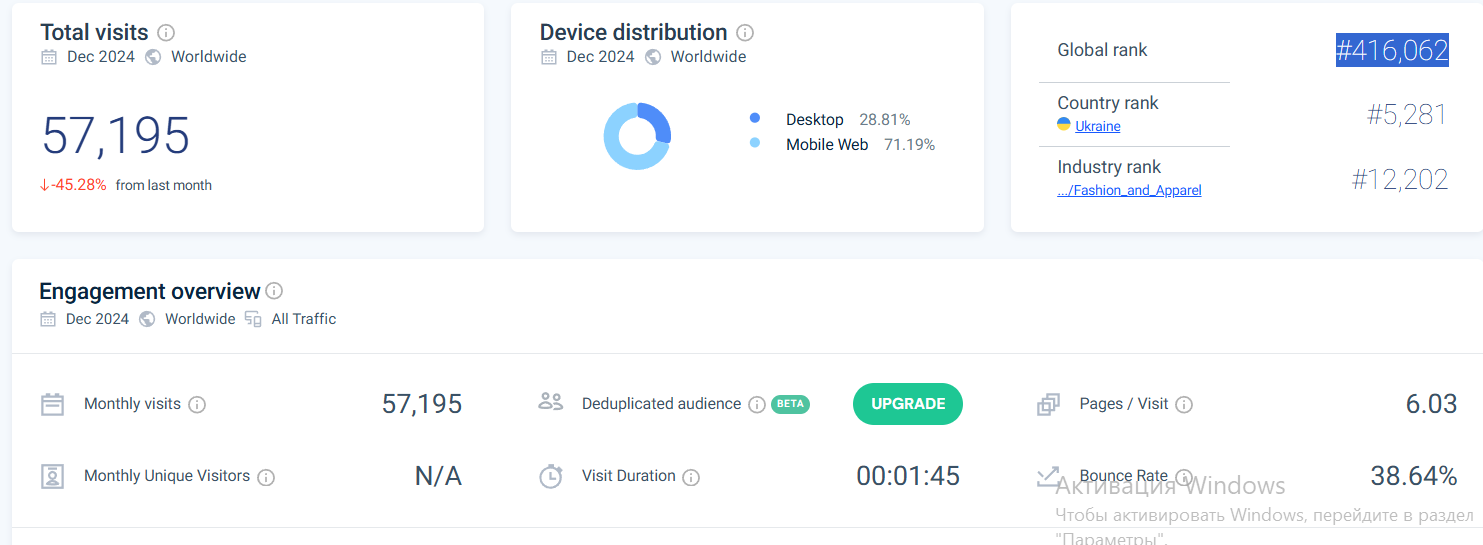Click the Mobile Web legend color dot
The image size is (1483, 545).
[755, 143]
